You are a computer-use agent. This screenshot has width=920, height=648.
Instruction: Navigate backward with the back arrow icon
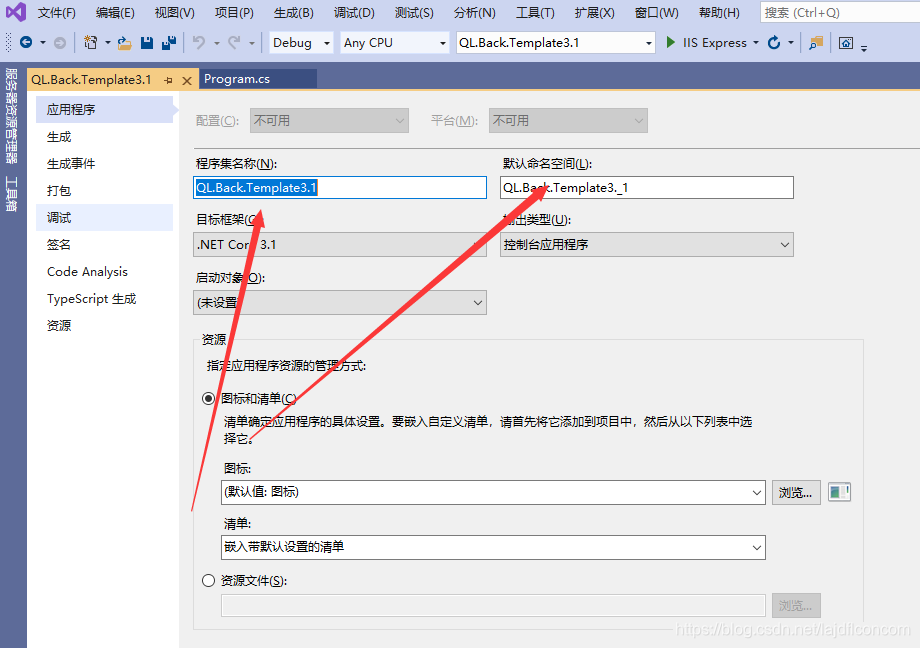coord(26,42)
